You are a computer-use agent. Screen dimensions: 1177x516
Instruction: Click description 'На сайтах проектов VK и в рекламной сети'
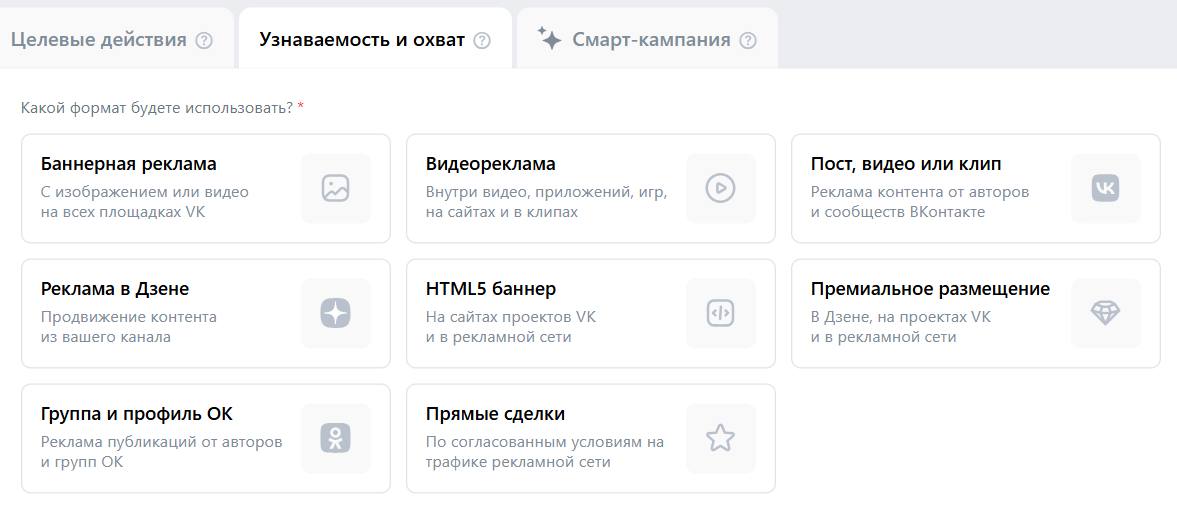(510, 327)
